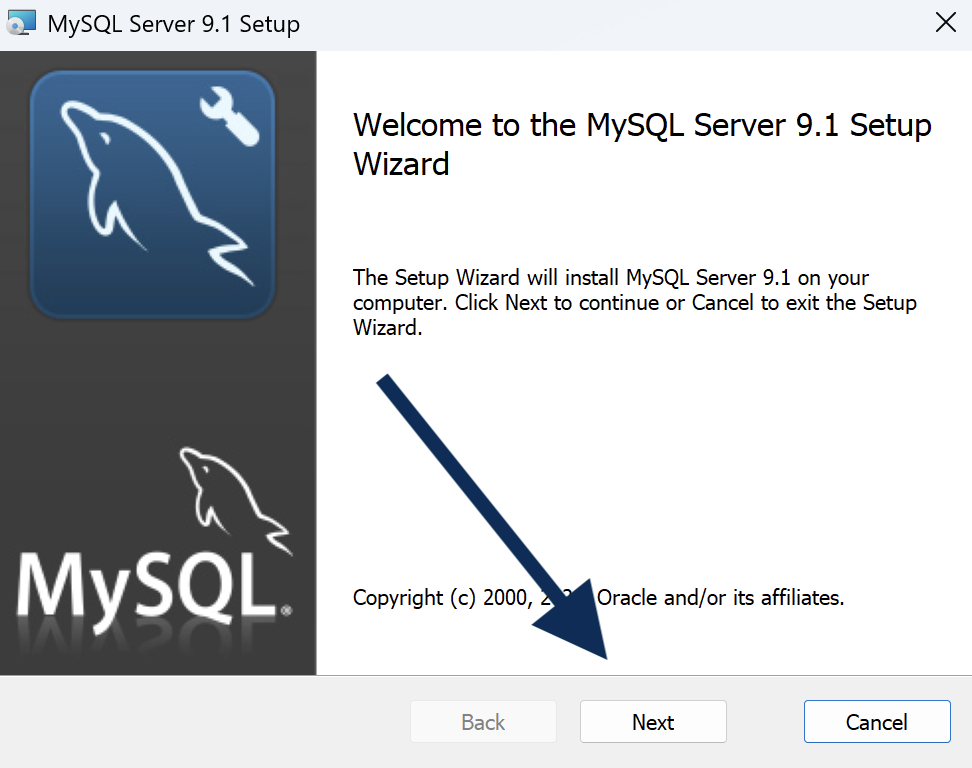972x768 pixels.
Task: Click the Oracle copyright notice text
Action: click(598, 598)
